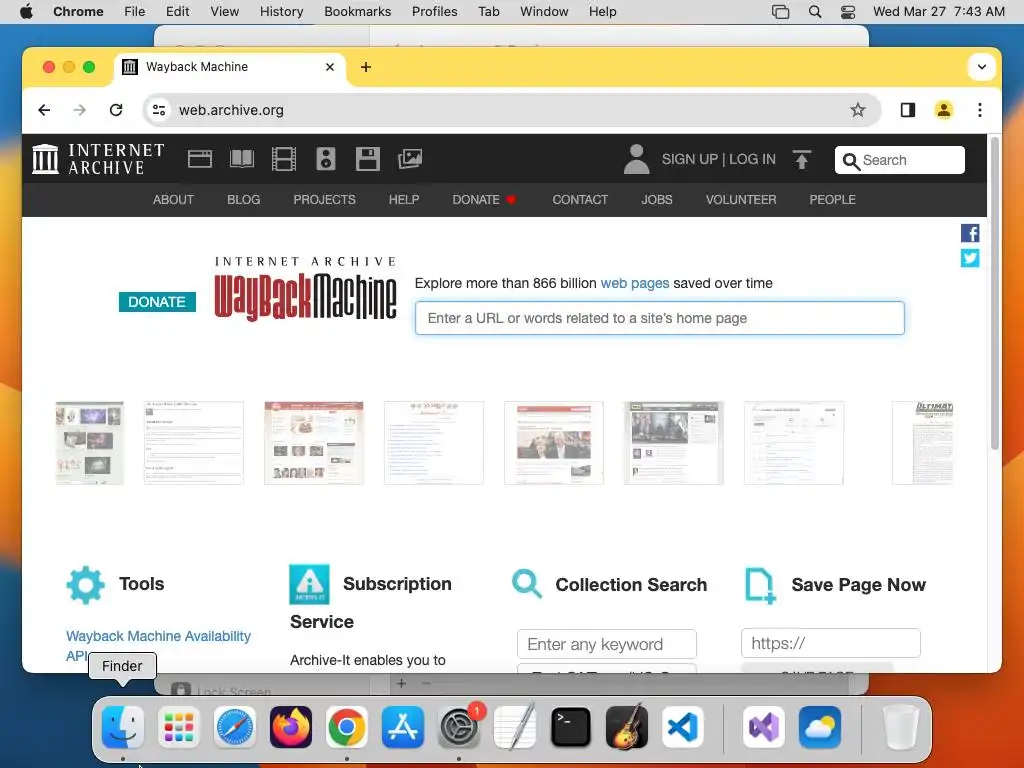Screen dimensions: 1024x768
Task: Click the Upload arrow icon
Action: 802,159
